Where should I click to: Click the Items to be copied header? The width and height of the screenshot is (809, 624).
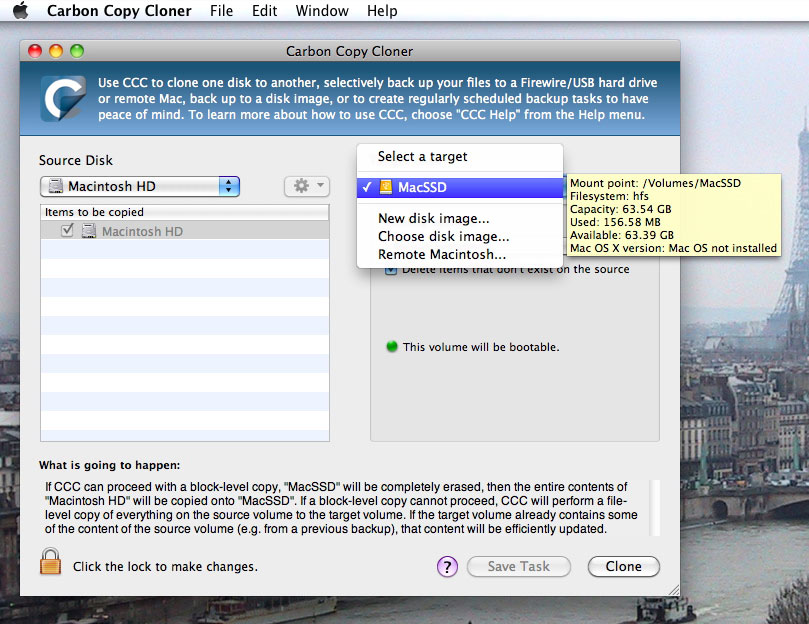tap(185, 212)
